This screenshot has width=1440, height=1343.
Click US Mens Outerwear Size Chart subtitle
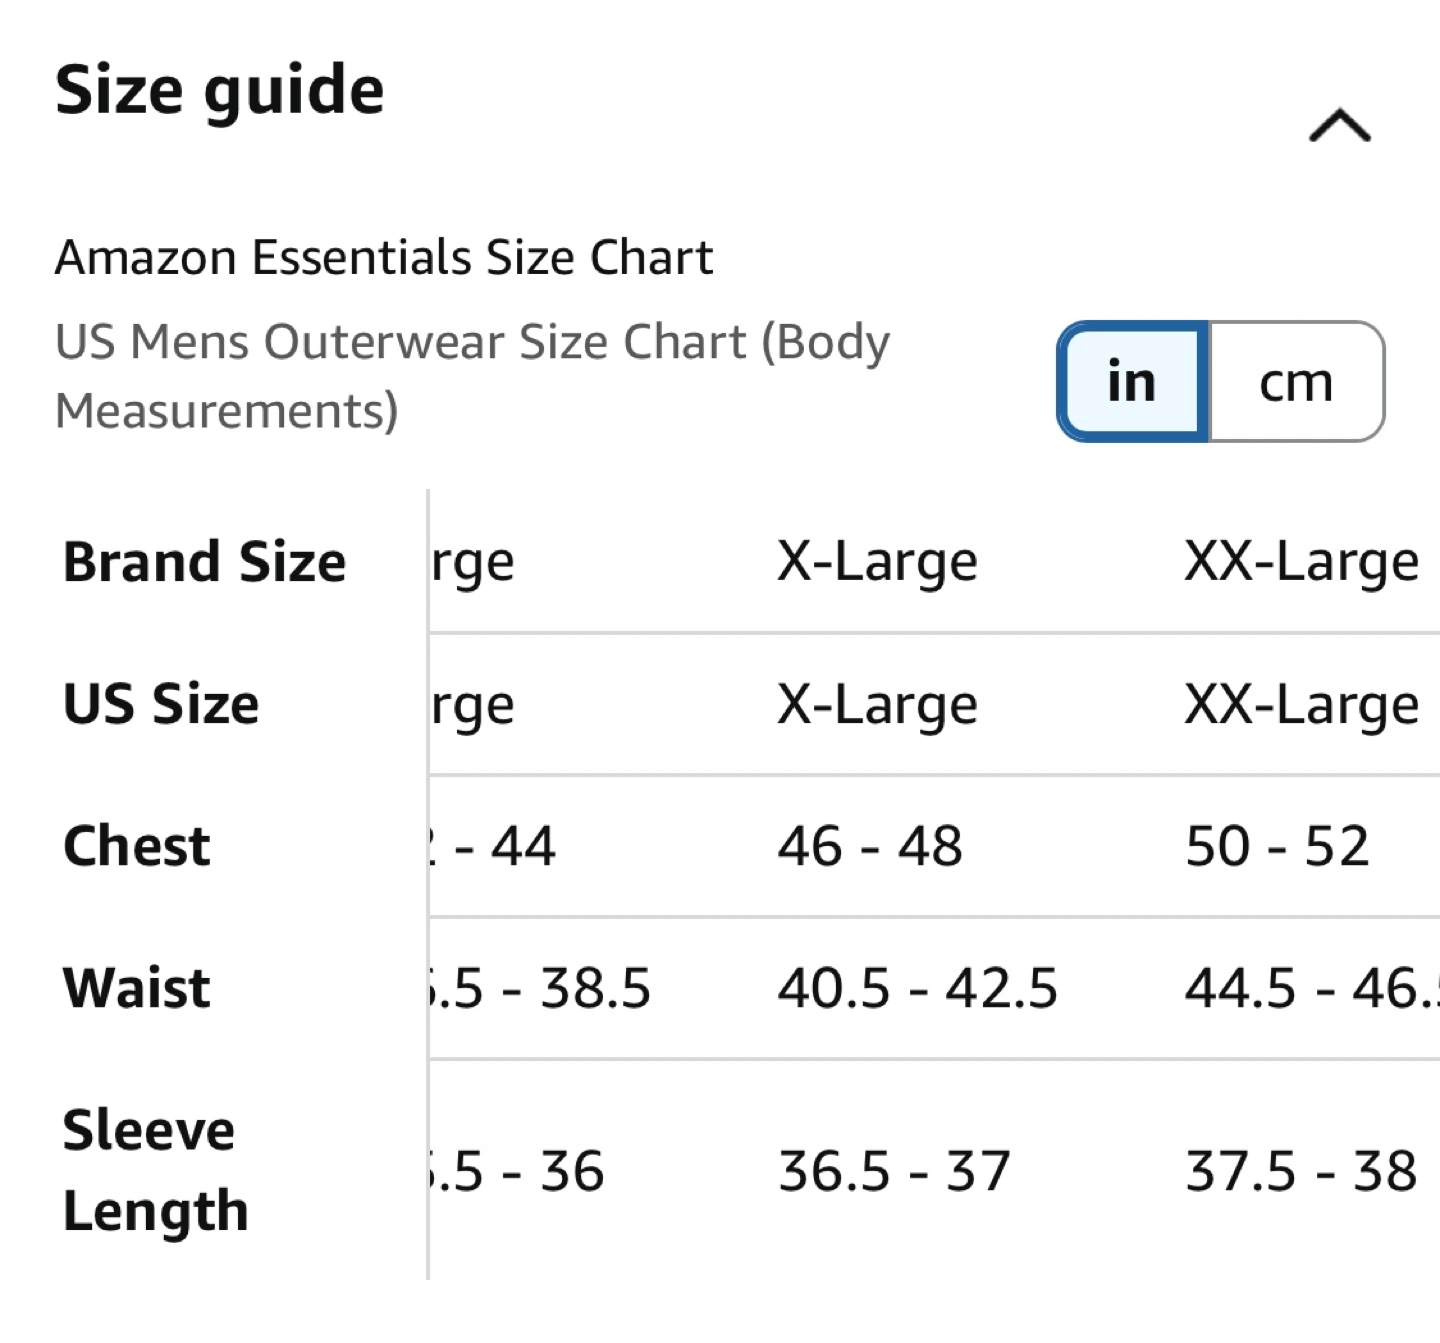point(472,376)
